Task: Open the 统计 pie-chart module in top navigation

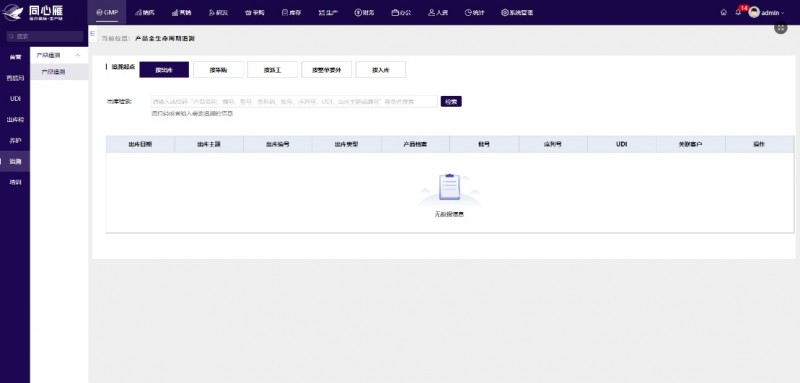Action: pos(474,13)
